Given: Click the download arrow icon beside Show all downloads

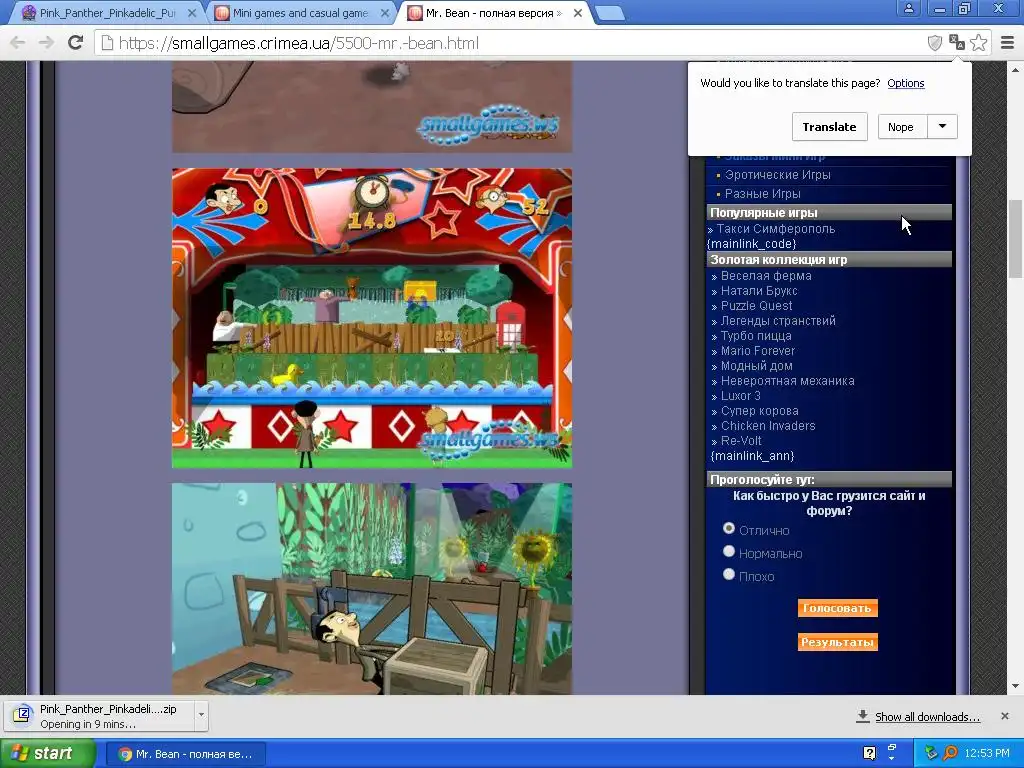Looking at the screenshot, I should pos(863,716).
